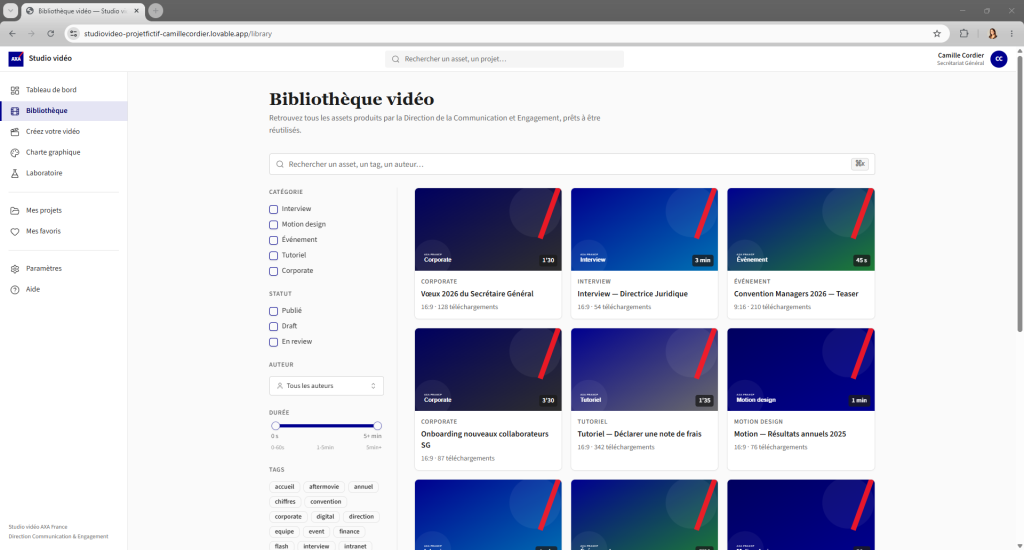Check the Tutoriel category checkbox

tap(274, 256)
